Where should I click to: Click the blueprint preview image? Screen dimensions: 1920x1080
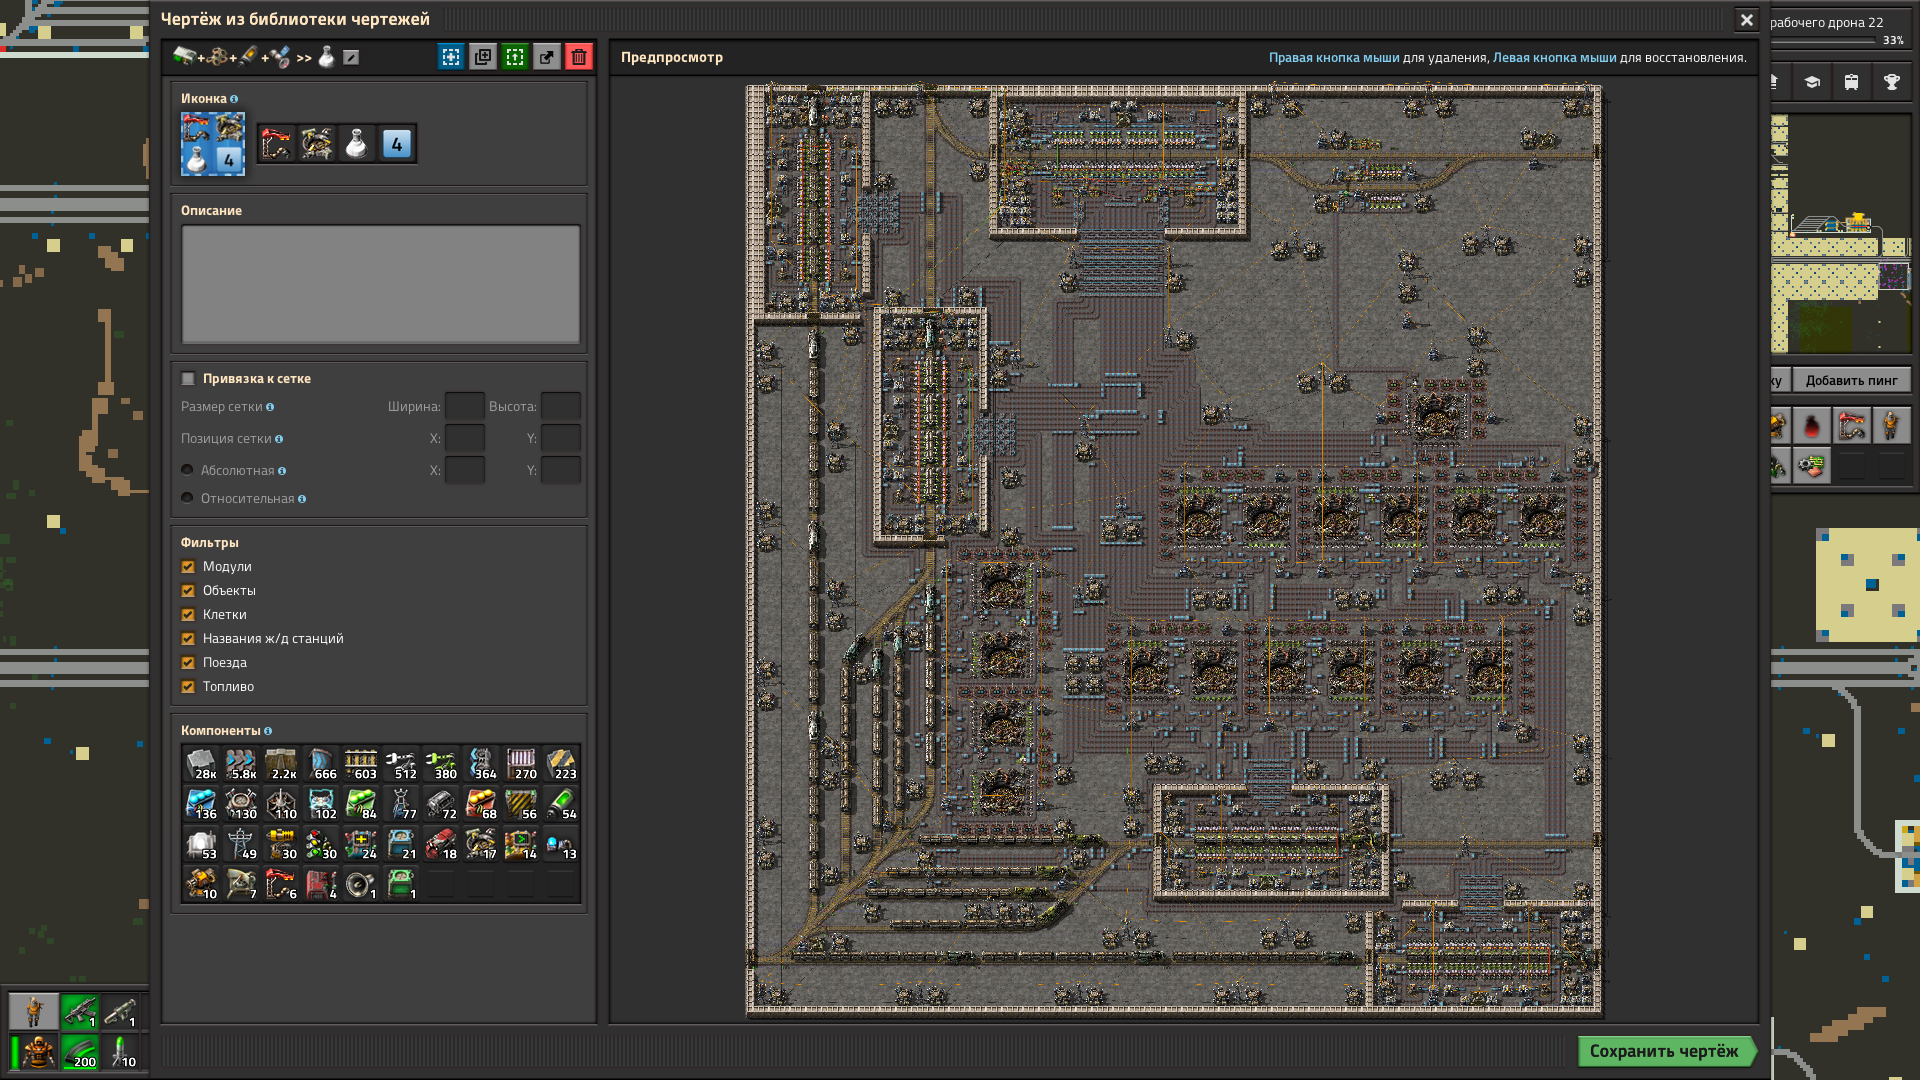1174,550
